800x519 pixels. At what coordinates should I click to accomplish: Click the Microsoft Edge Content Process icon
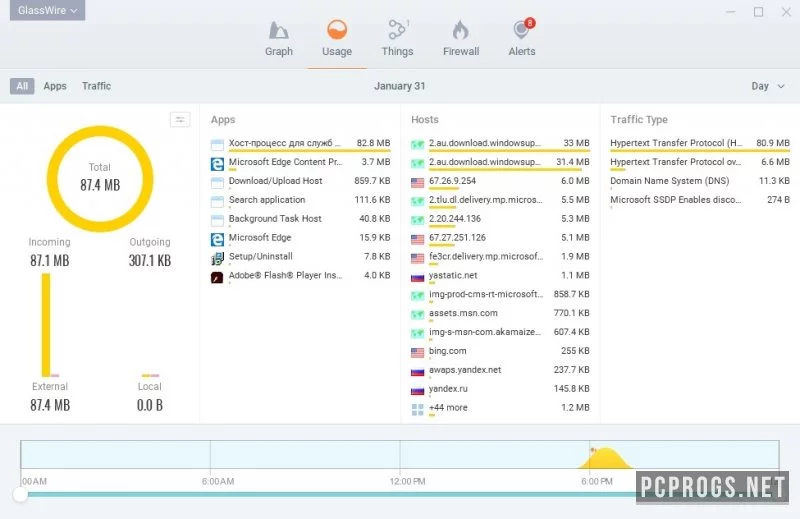click(x=217, y=164)
